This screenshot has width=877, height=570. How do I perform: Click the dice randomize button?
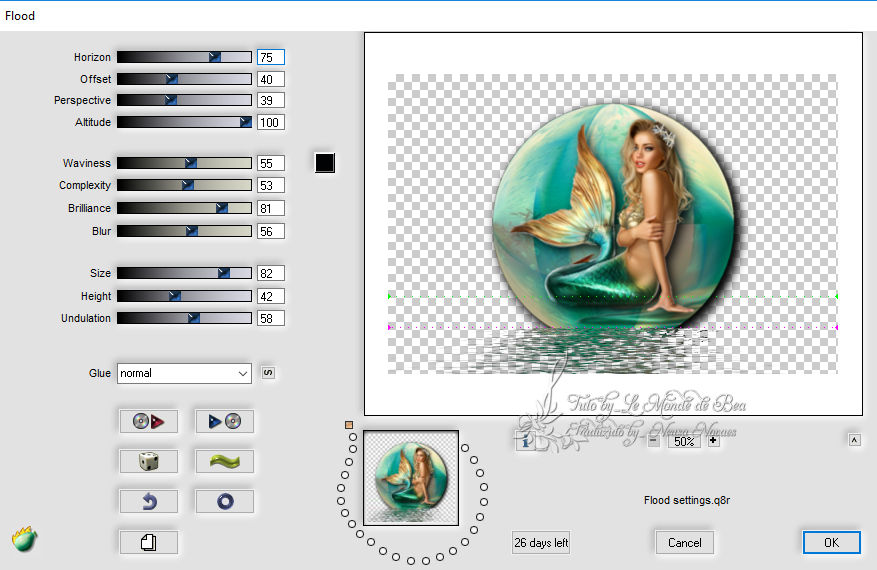[148, 461]
